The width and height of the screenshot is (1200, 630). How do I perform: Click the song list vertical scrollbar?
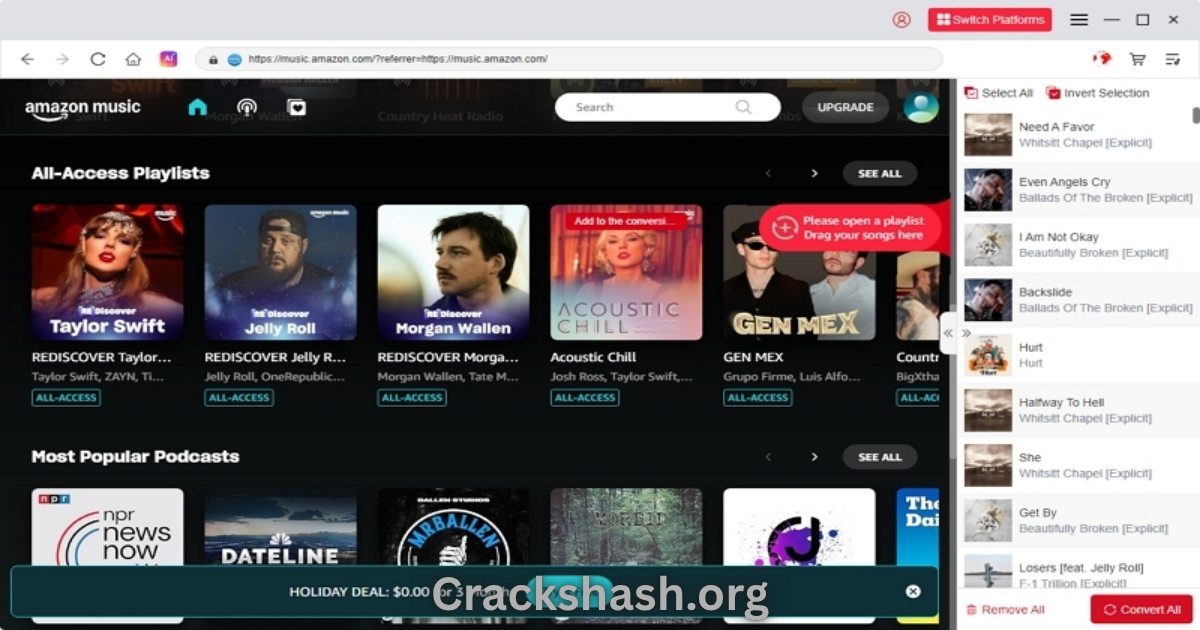pos(1196,116)
